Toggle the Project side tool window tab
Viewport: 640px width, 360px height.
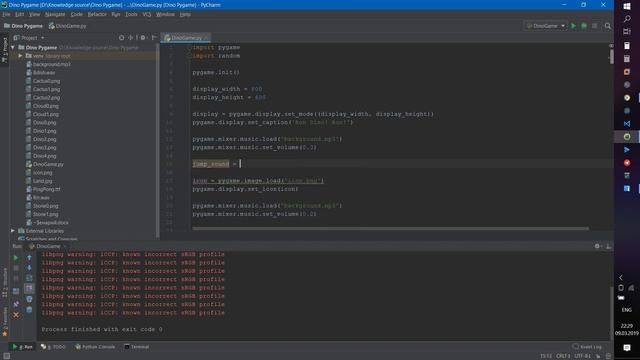pyautogui.click(x=4, y=50)
